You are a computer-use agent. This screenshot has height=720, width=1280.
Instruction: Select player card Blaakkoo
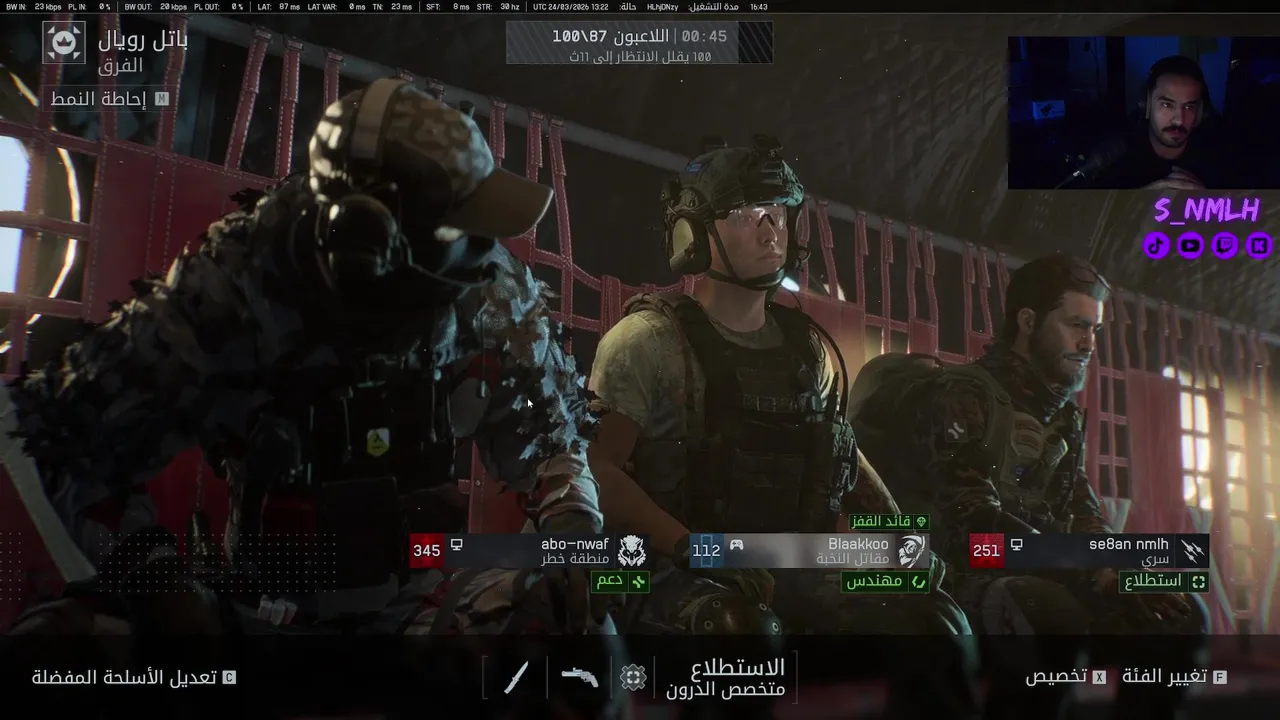tap(810, 551)
